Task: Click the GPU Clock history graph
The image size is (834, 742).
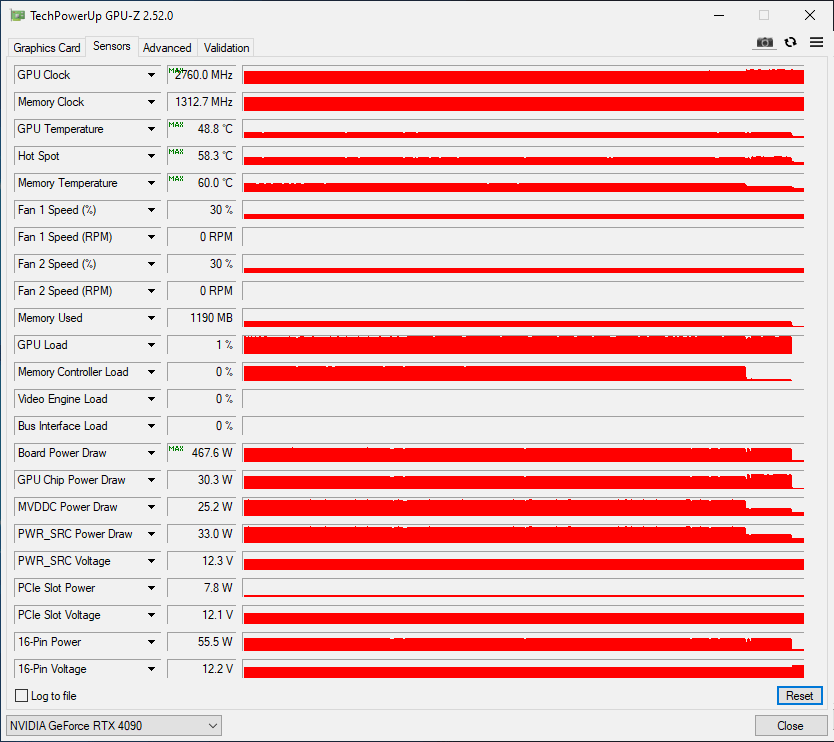Action: pyautogui.click(x=523, y=75)
